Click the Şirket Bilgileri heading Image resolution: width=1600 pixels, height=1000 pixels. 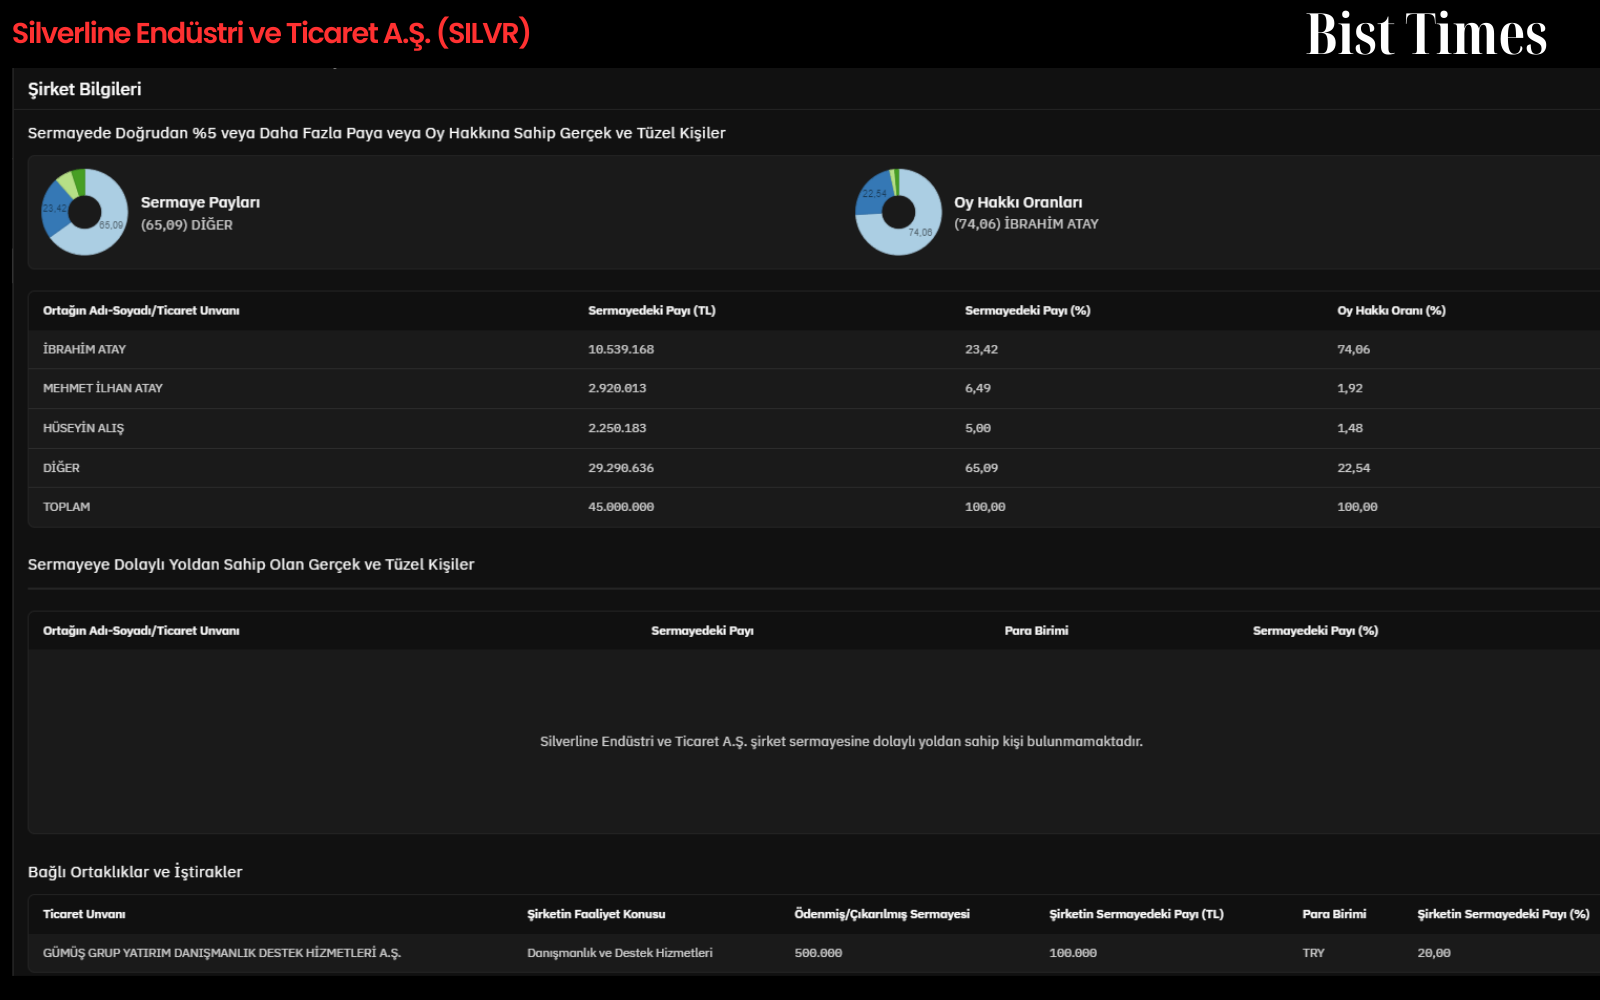[85, 89]
